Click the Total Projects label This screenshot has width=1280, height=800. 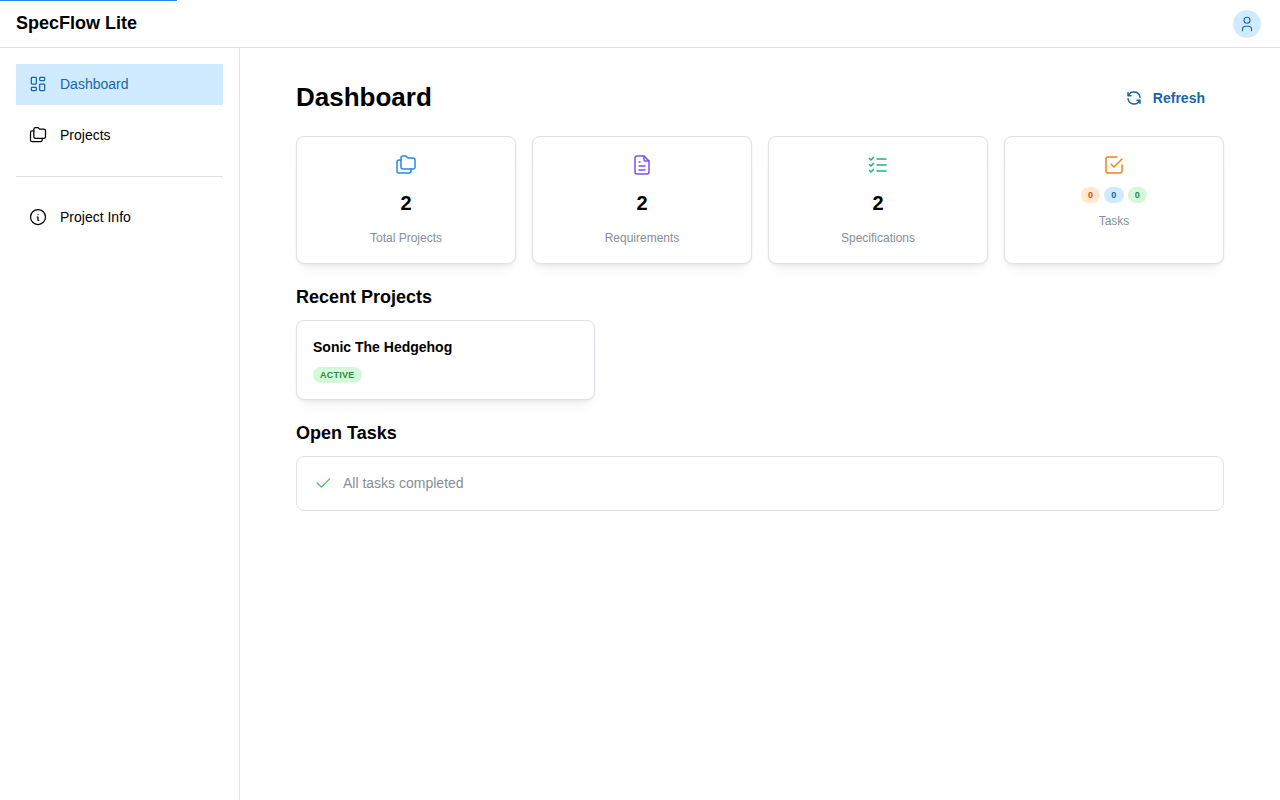tap(406, 238)
